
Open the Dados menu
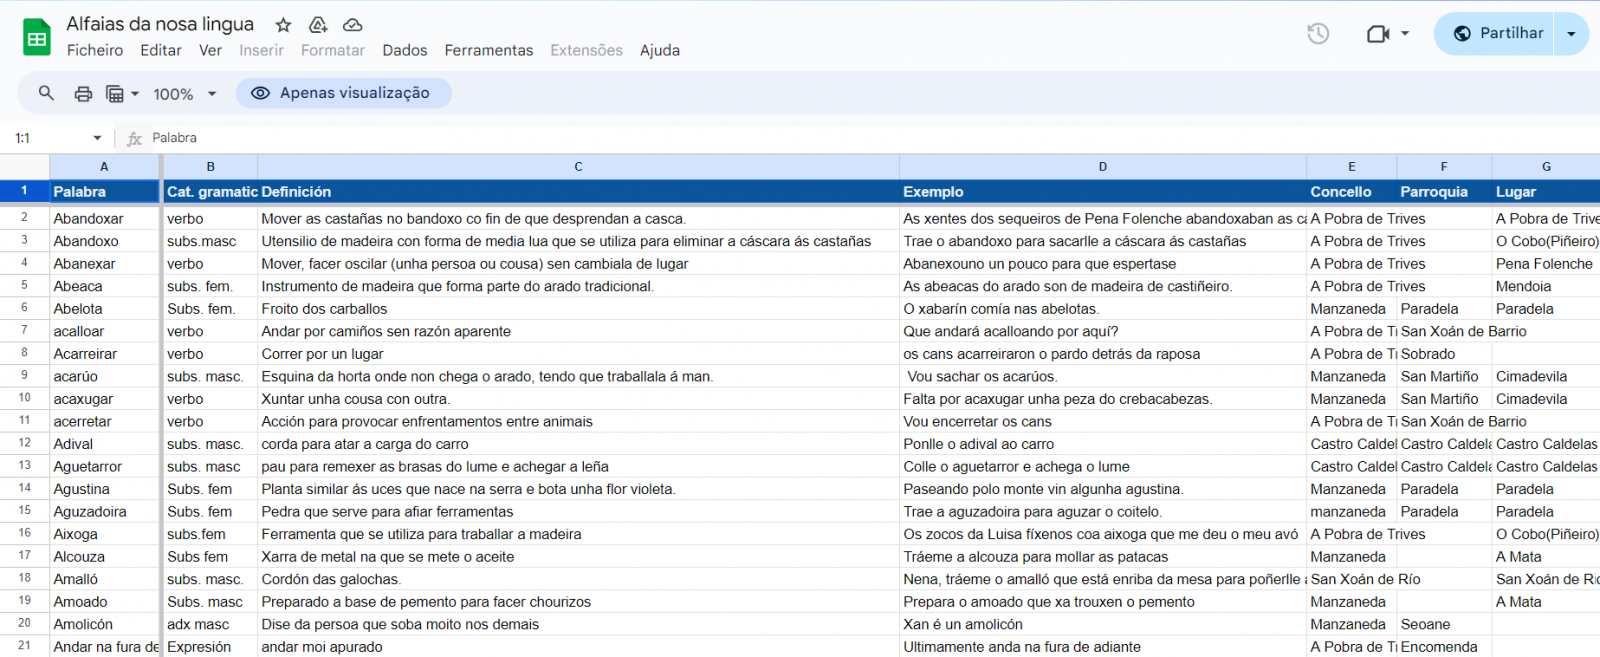pos(404,50)
